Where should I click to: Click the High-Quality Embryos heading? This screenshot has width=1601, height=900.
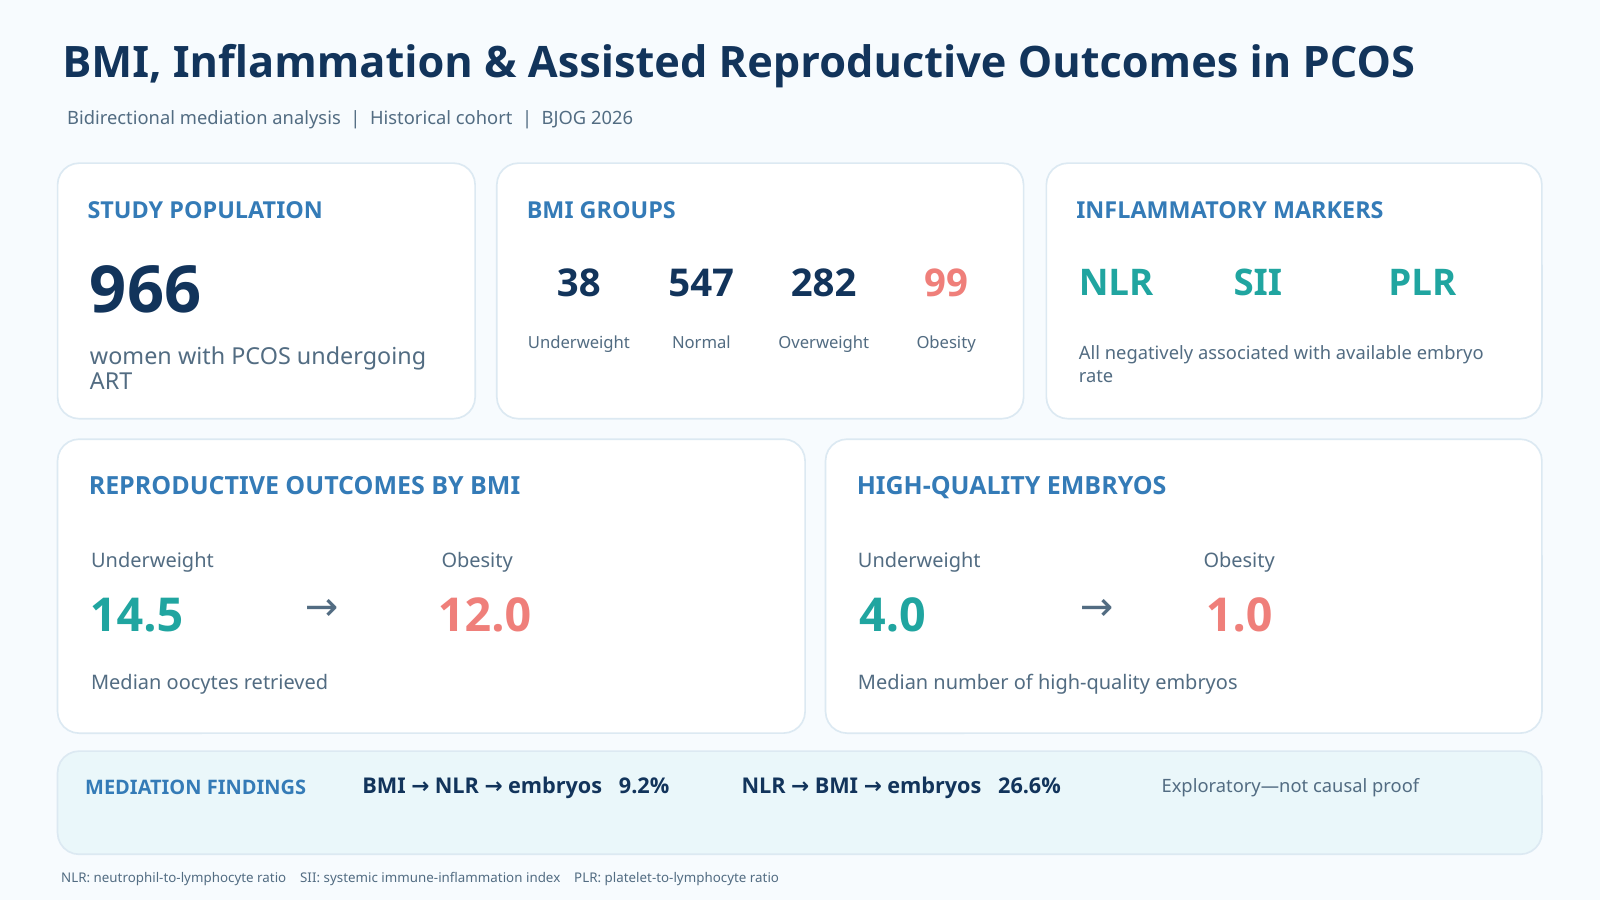1012,485
